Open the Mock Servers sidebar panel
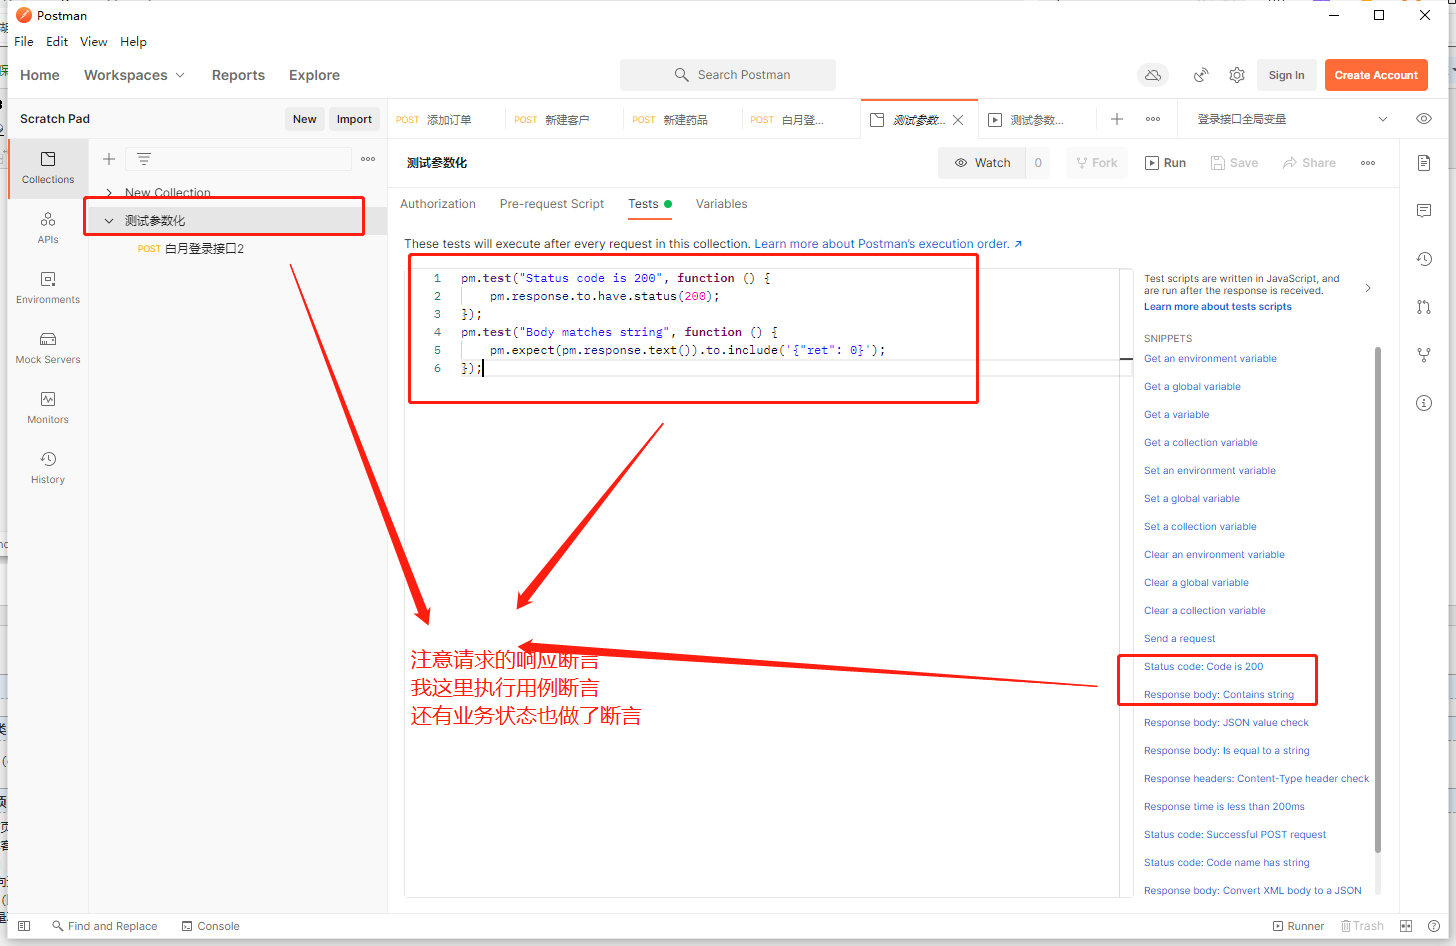Screen dimensions: 1456x946 (x=48, y=347)
